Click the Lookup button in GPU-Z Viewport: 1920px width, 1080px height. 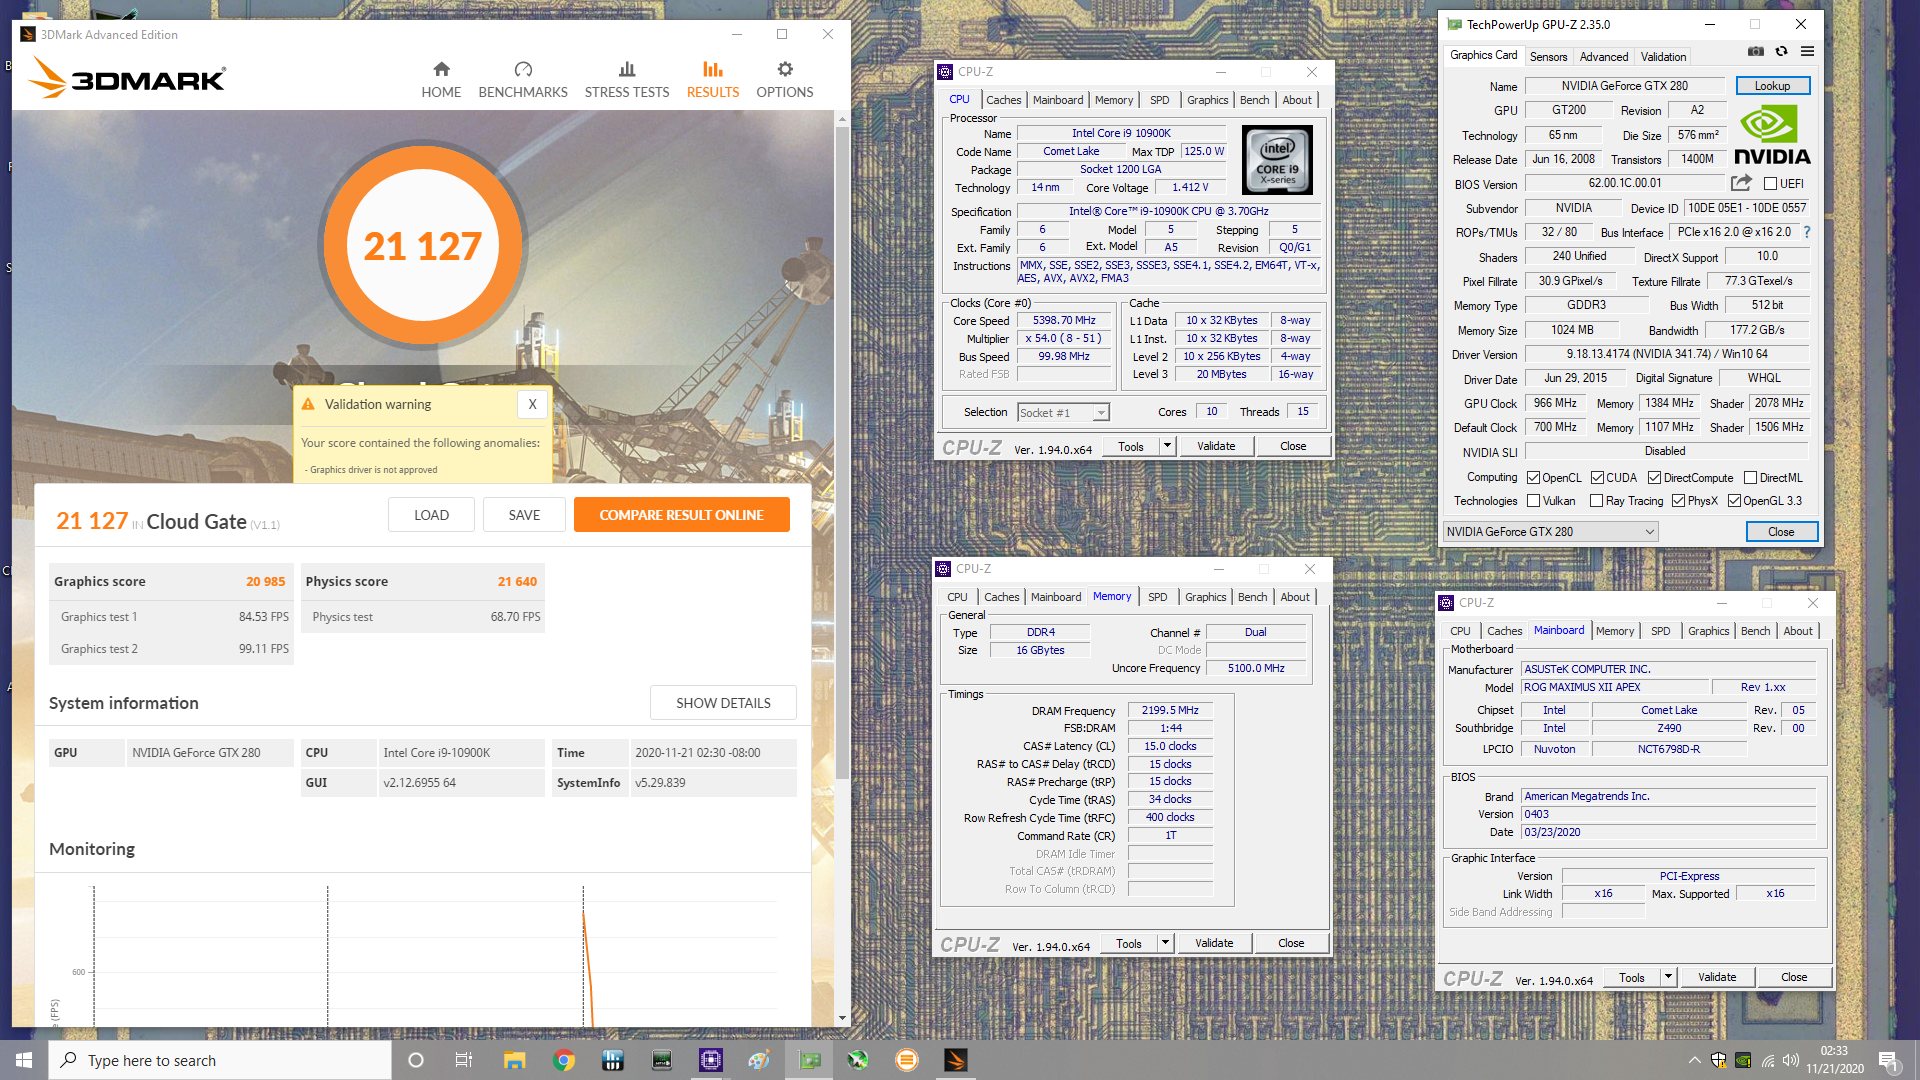click(x=1772, y=86)
